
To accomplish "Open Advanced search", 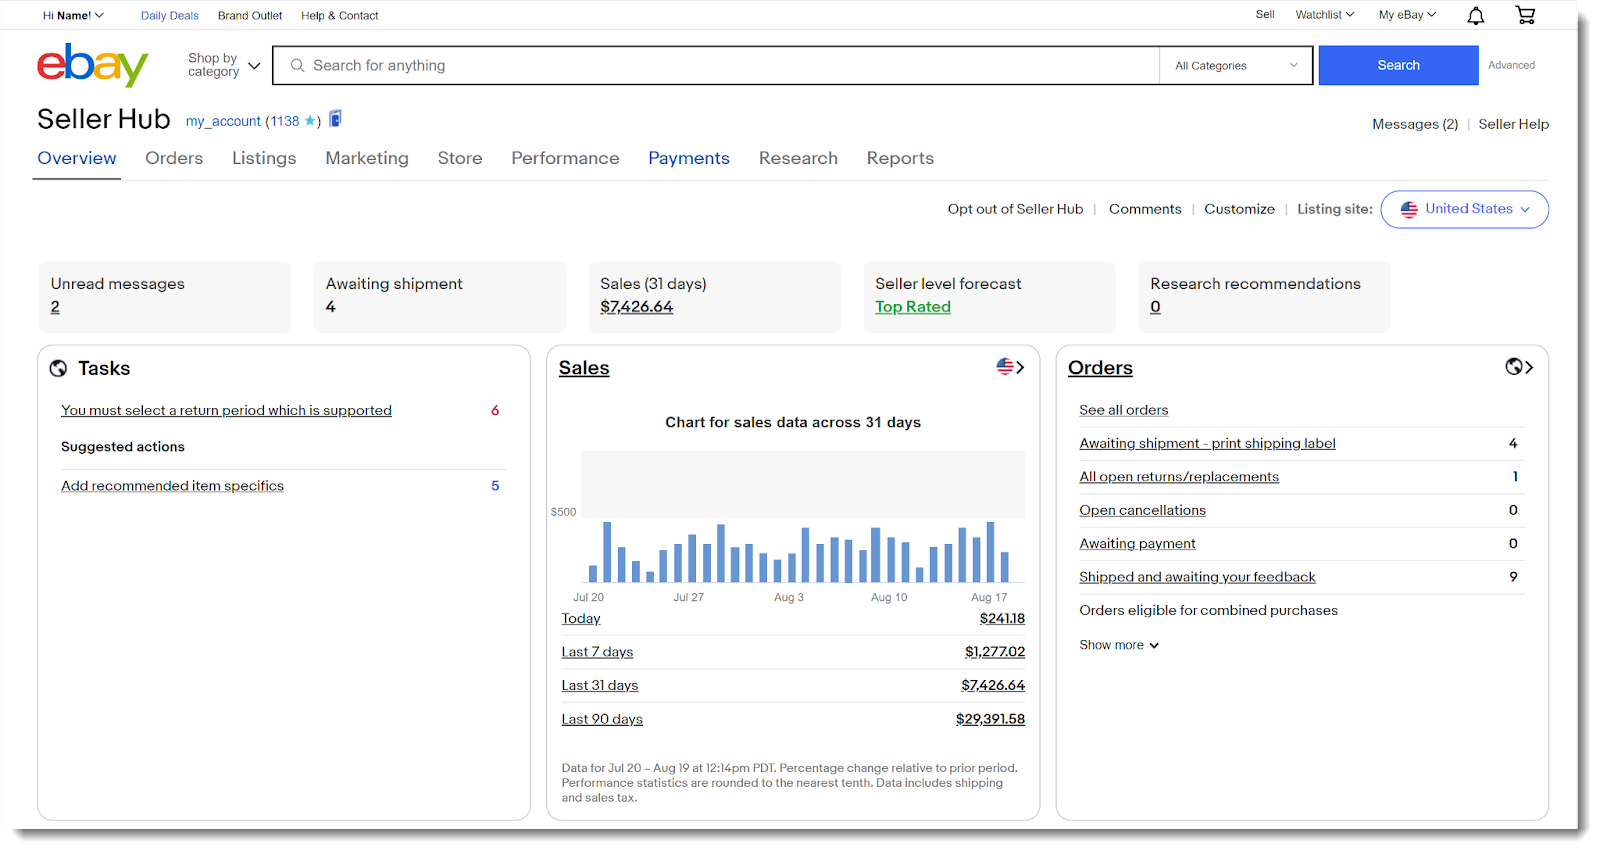I will pyautogui.click(x=1511, y=65).
